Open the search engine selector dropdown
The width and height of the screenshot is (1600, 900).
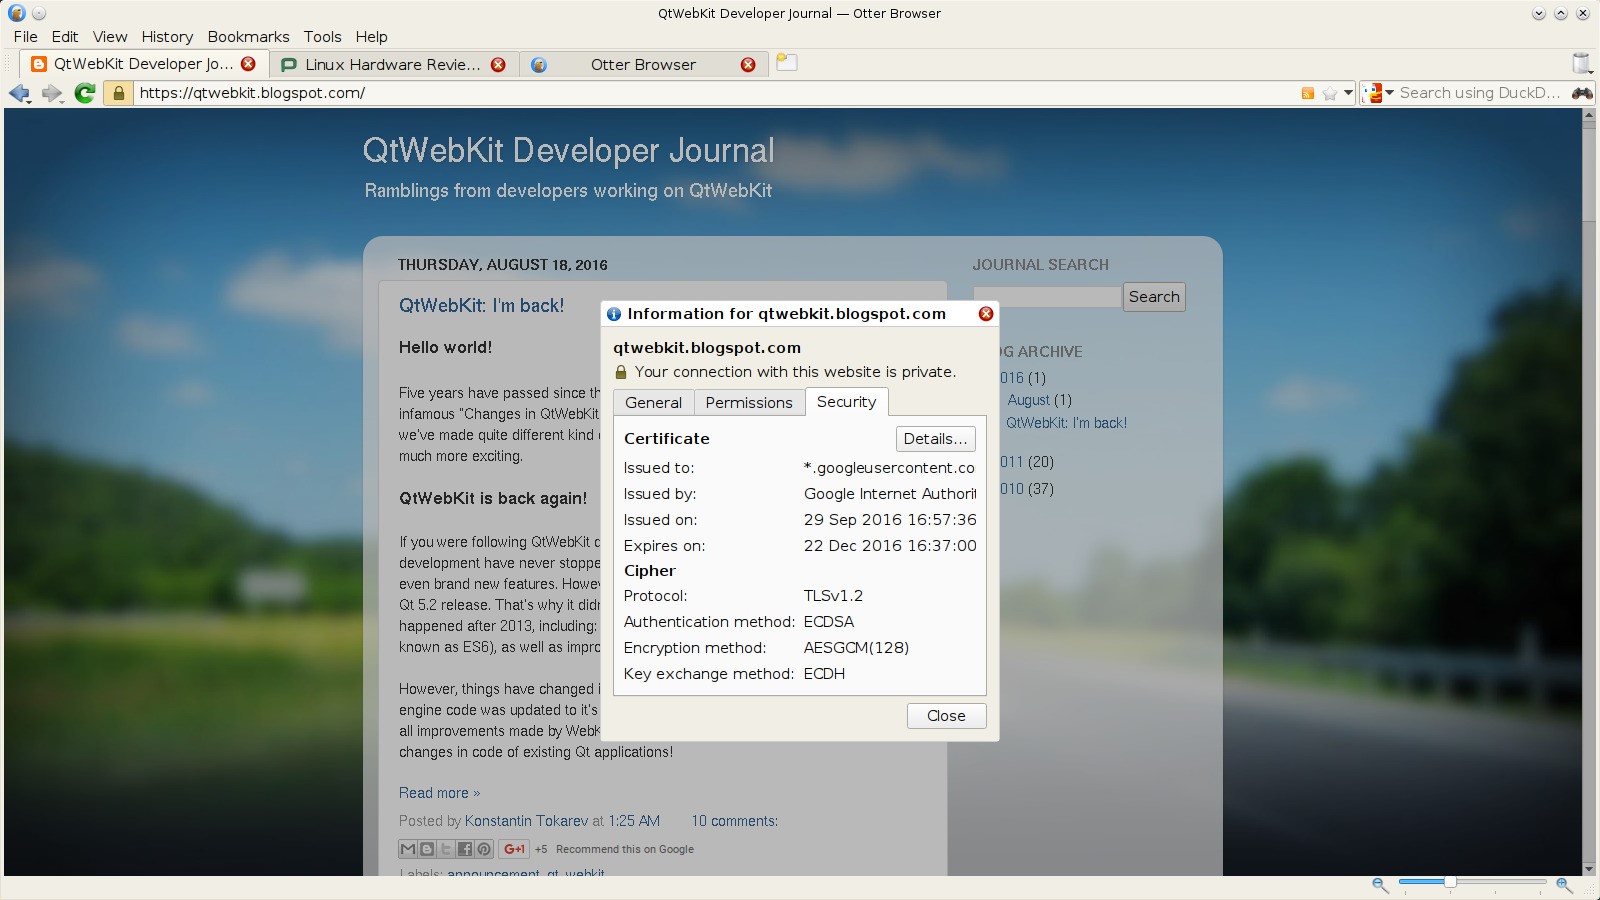[1379, 93]
